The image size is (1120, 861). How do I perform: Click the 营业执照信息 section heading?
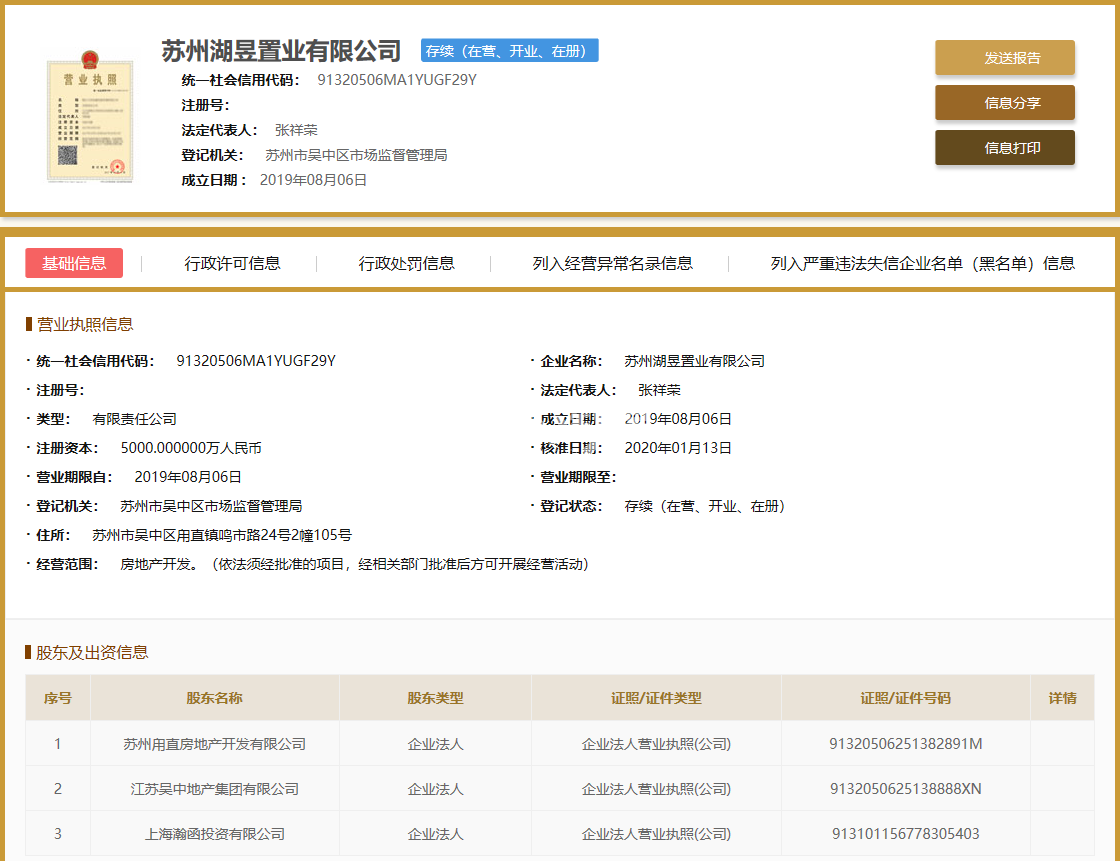point(84,324)
